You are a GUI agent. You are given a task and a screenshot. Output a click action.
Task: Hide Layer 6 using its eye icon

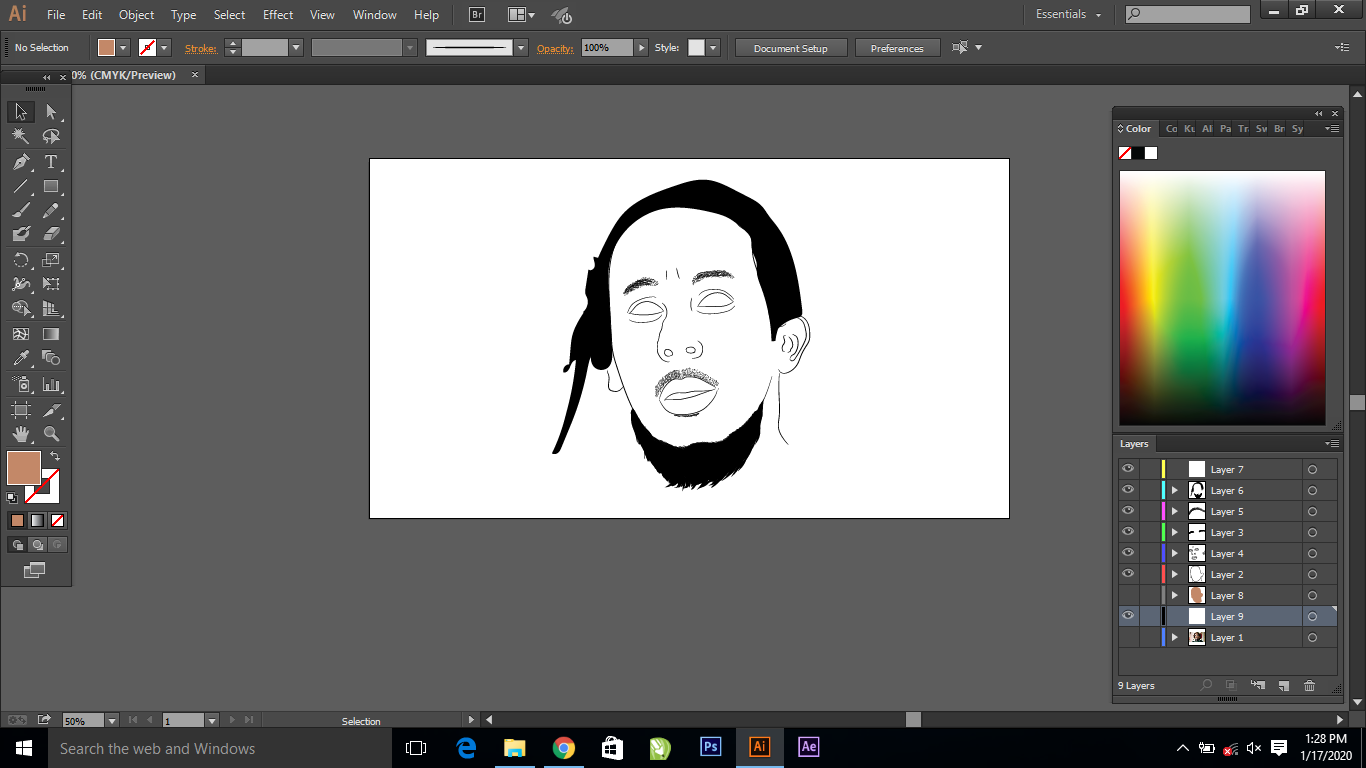[1128, 490]
